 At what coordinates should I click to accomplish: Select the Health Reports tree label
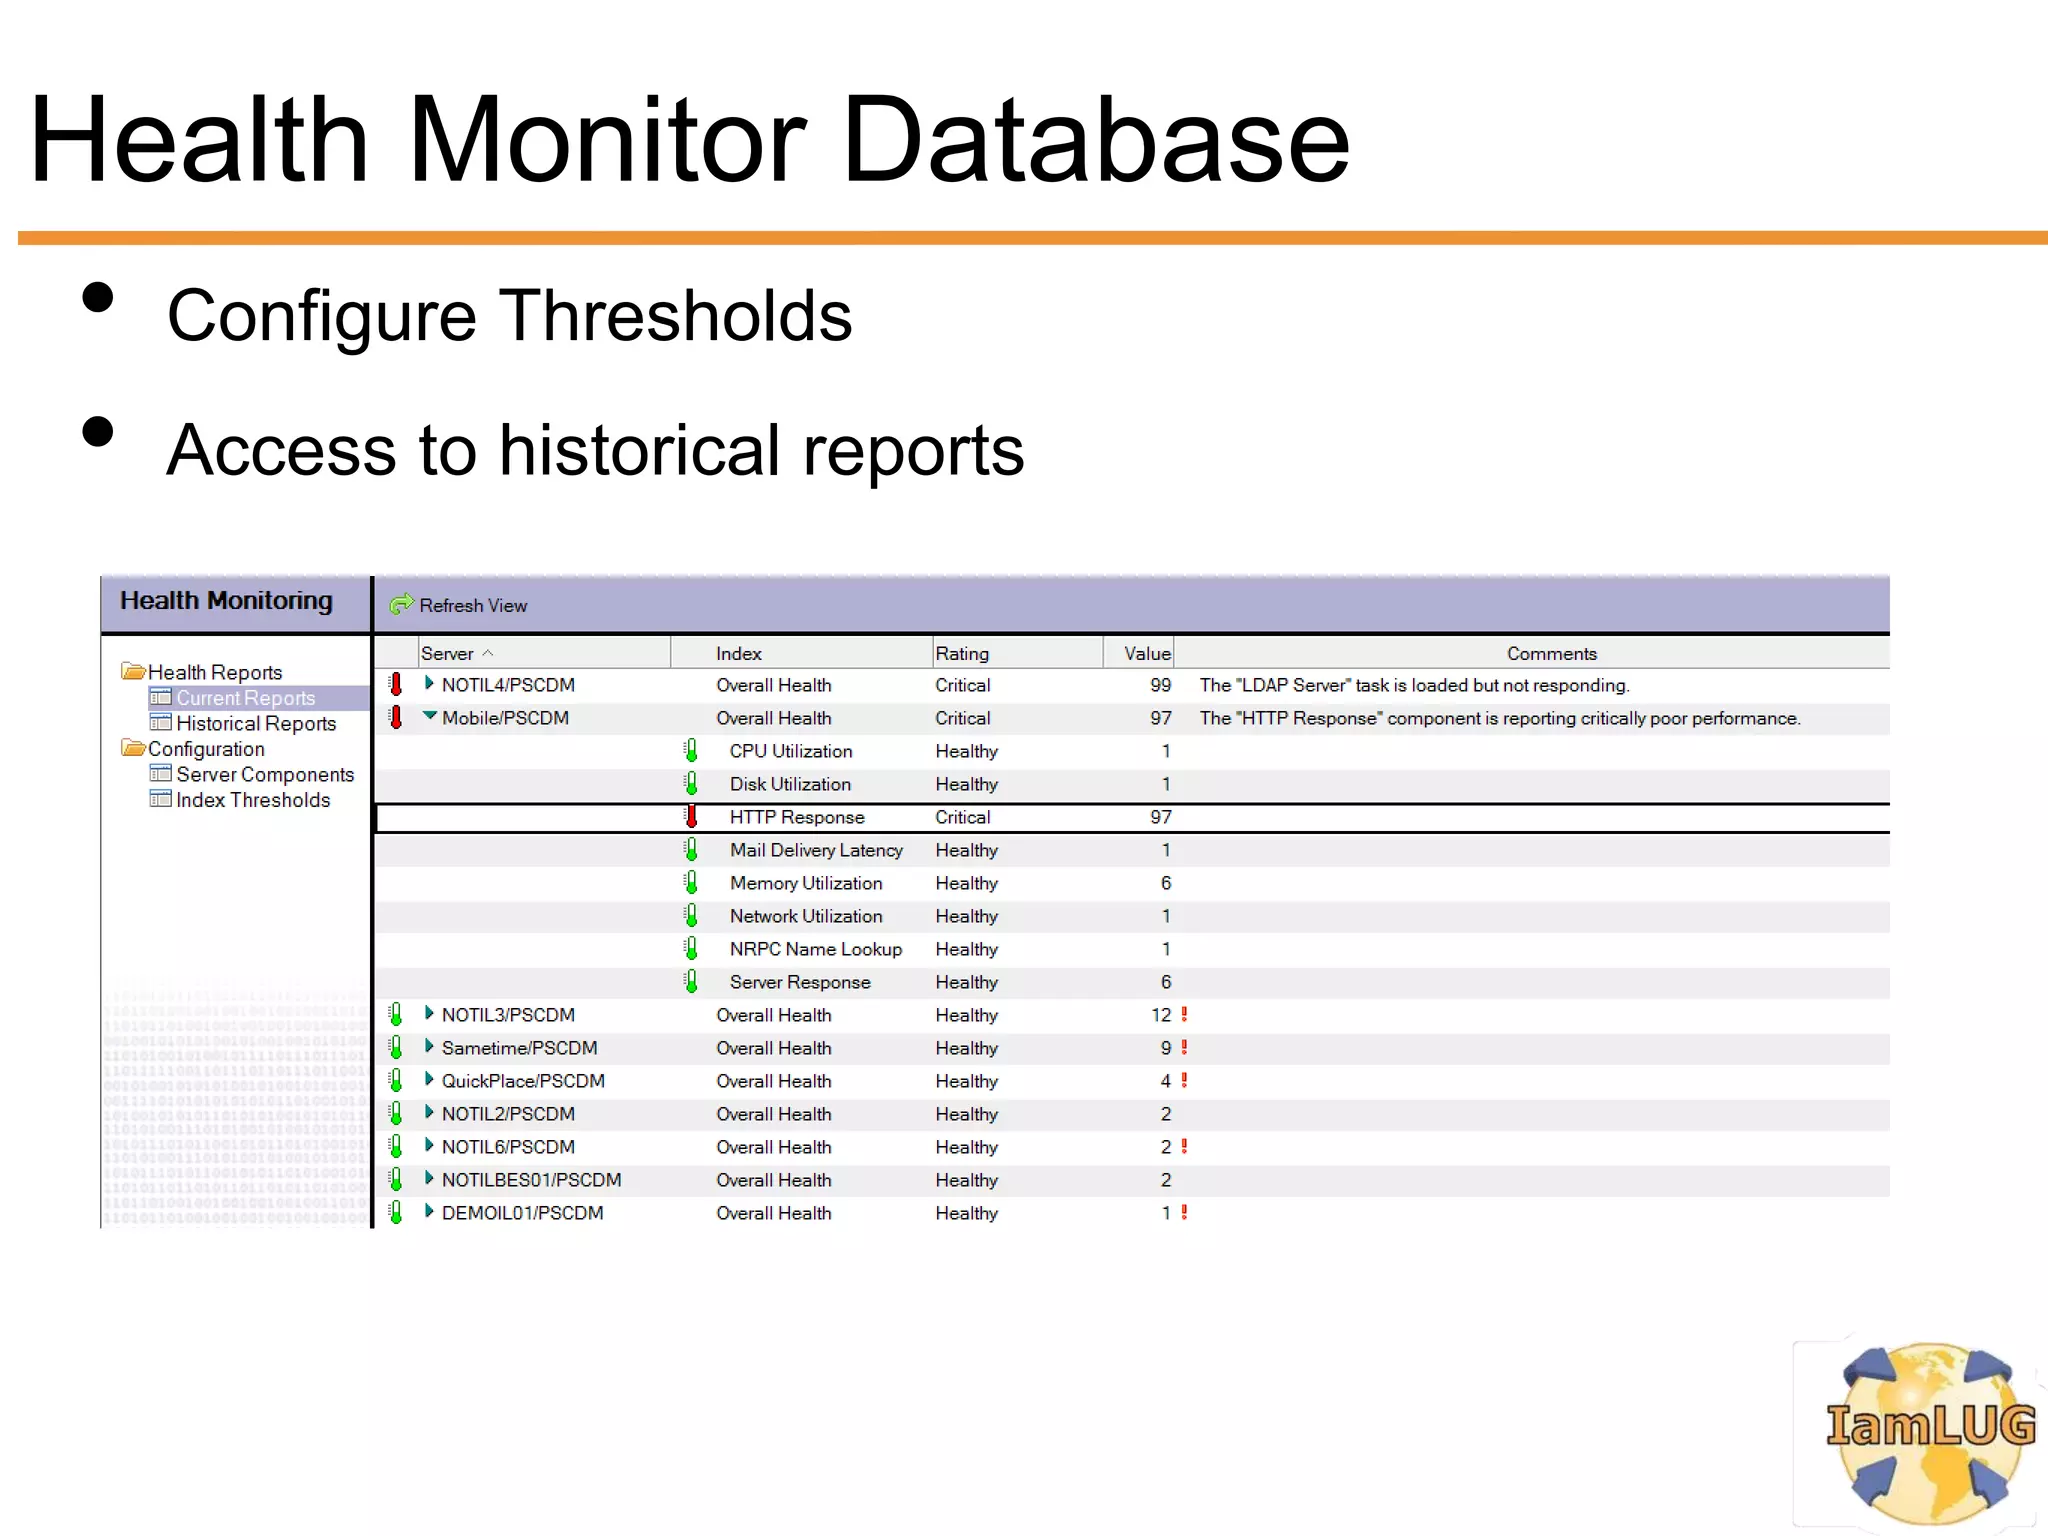tap(215, 672)
